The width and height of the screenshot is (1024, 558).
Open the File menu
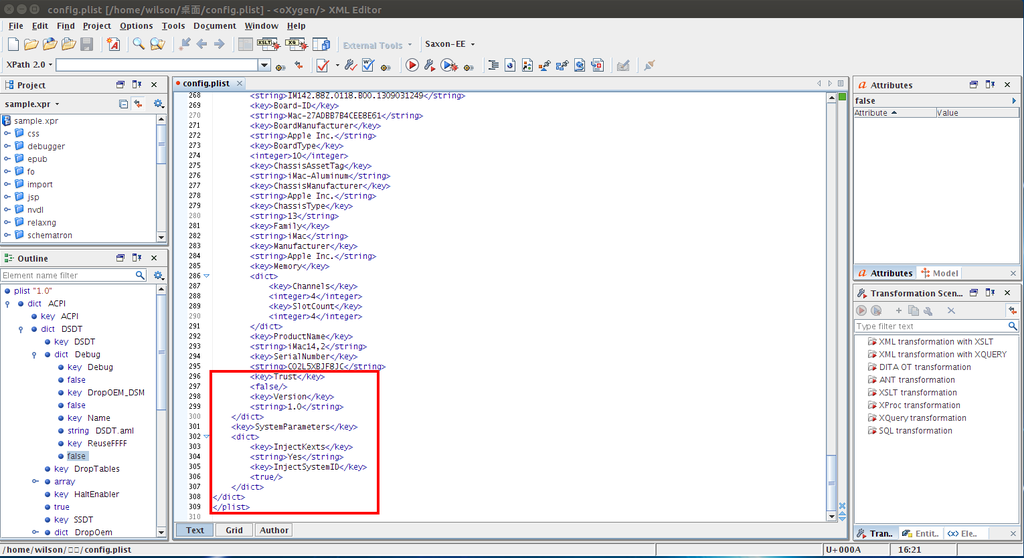(16, 25)
